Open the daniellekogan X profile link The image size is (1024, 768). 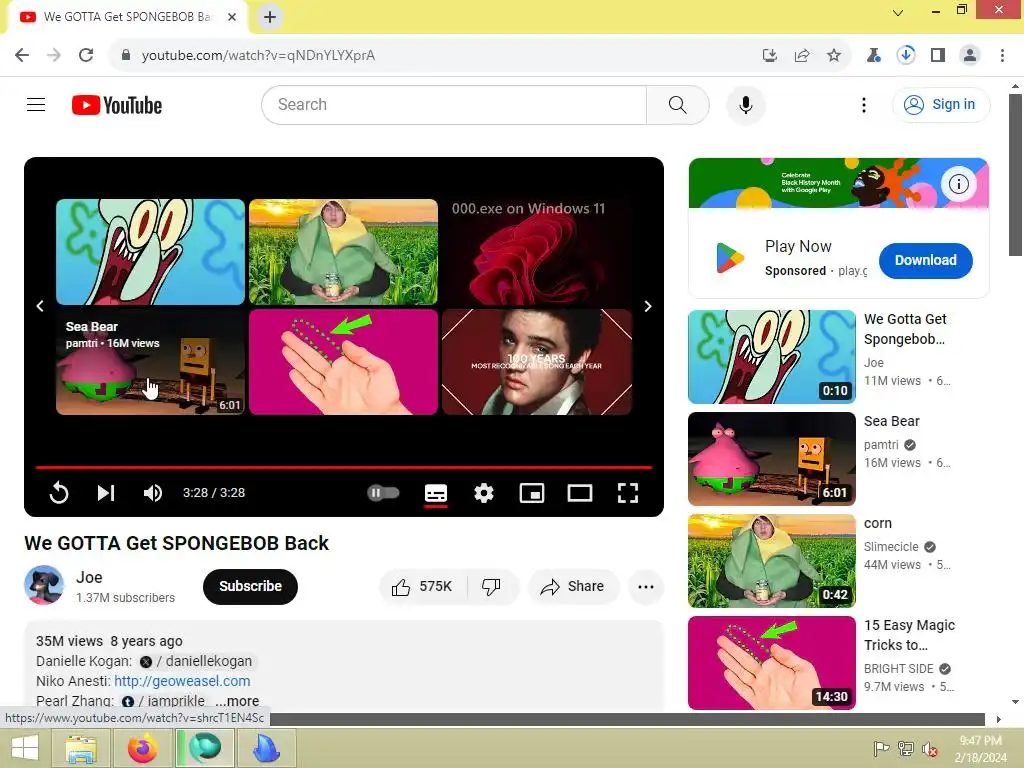196,661
